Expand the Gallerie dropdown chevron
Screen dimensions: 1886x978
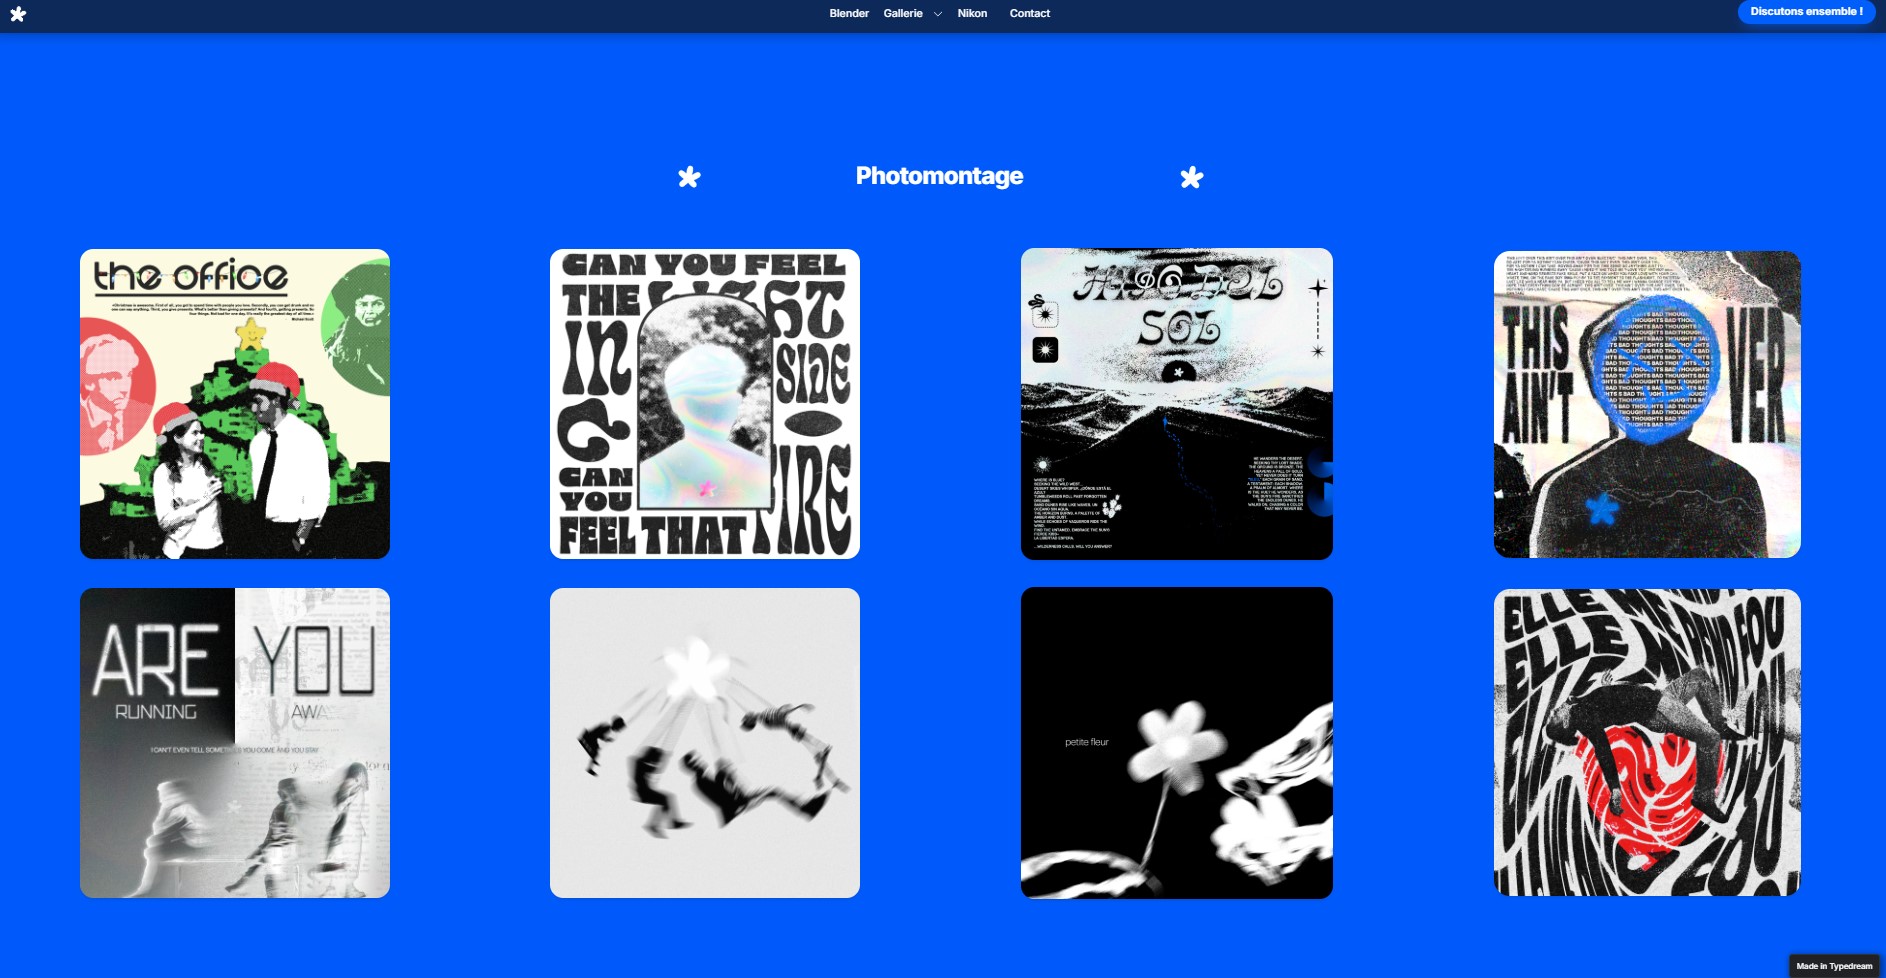point(938,14)
